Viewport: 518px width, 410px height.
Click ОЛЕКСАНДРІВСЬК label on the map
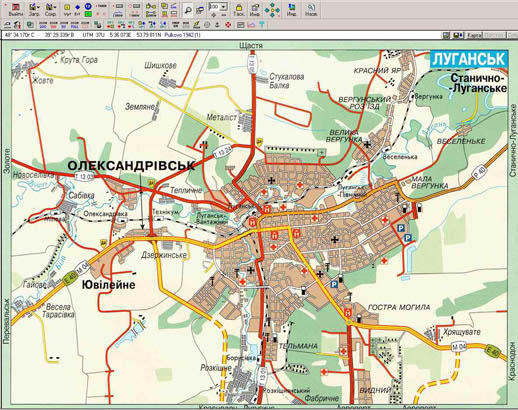(x=131, y=166)
